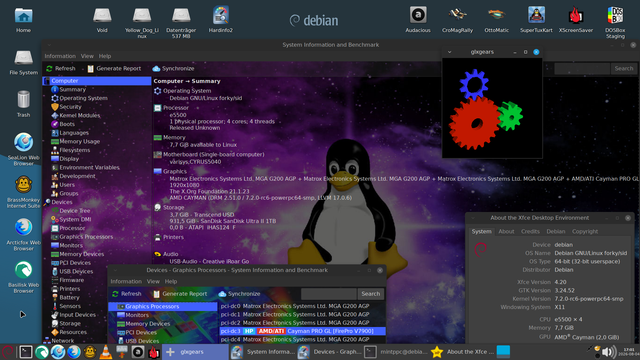Open the View menu in the Devices window
Image resolution: width=640 pixels, height=360 pixels.
pos(153,281)
